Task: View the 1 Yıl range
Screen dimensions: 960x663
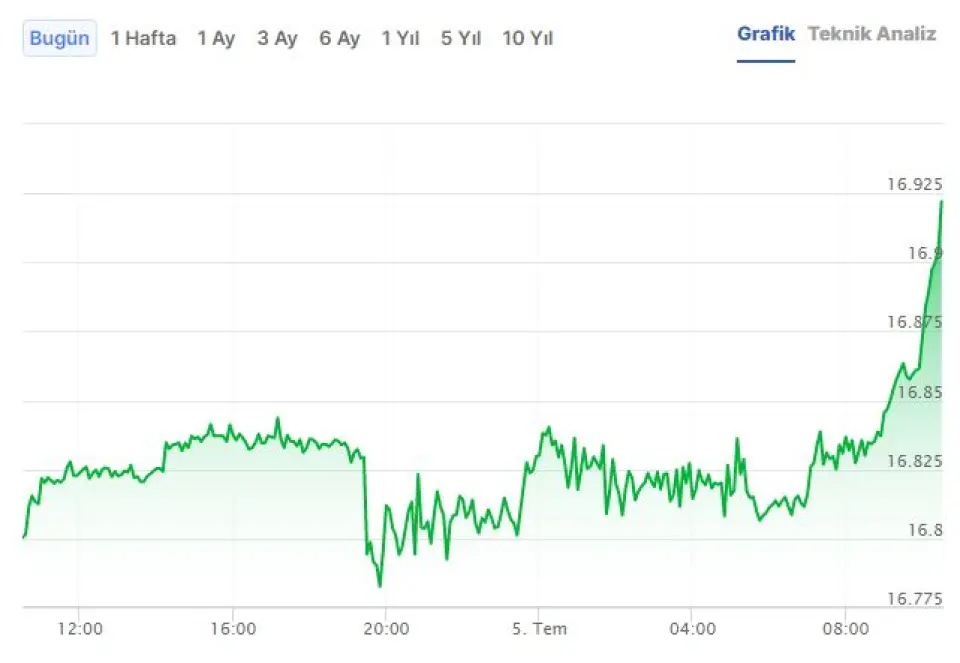Action: click(400, 39)
